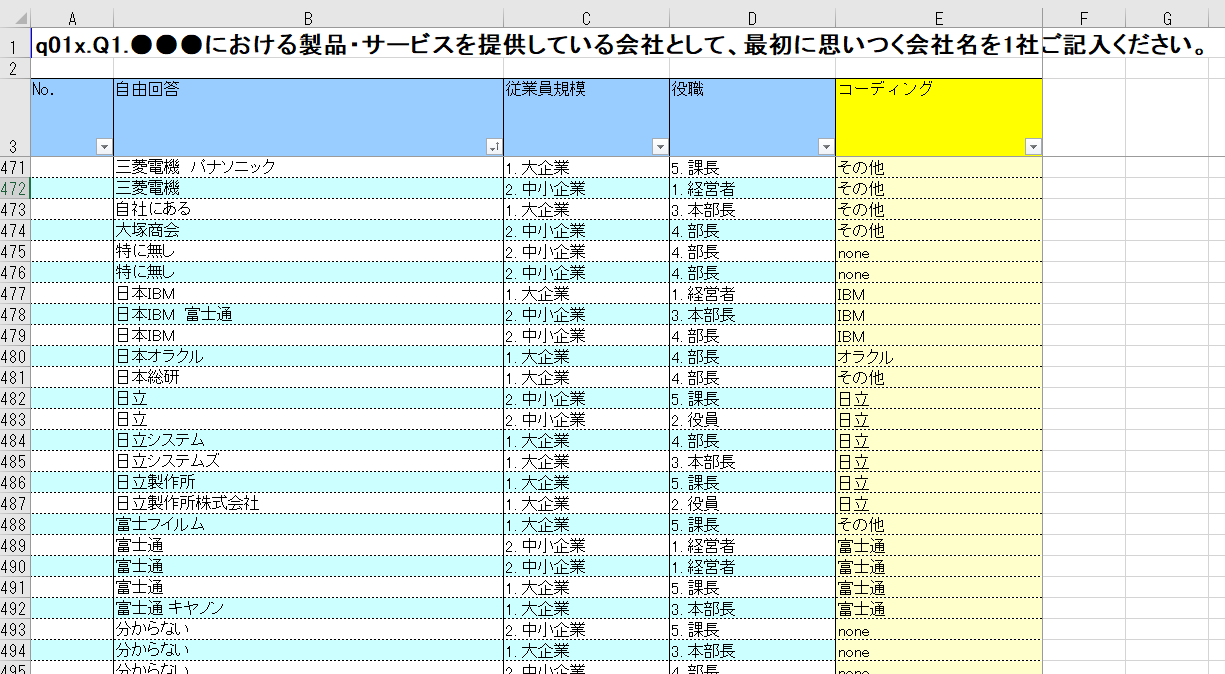This screenshot has width=1225, height=674.
Task: Select cell 富士通 in row 490
Action: click(x=308, y=566)
